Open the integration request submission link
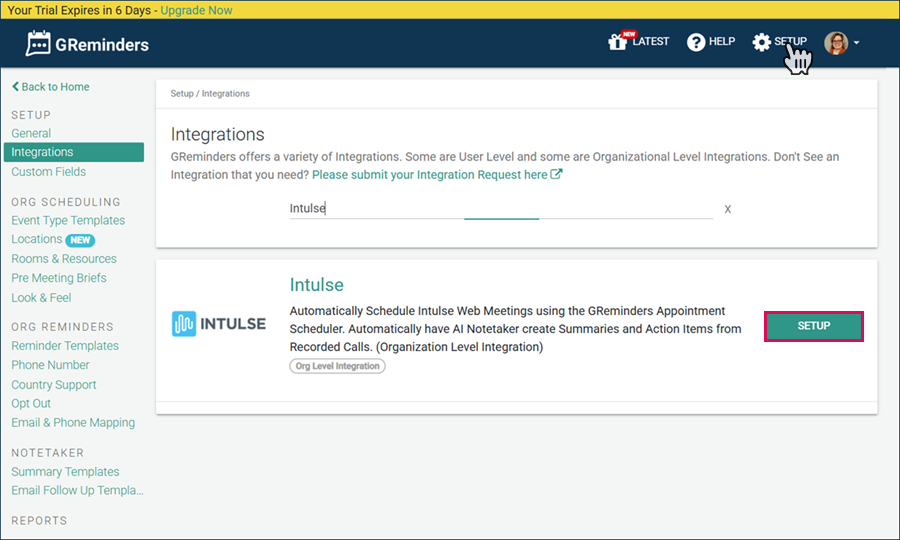The image size is (900, 540). pos(436,174)
